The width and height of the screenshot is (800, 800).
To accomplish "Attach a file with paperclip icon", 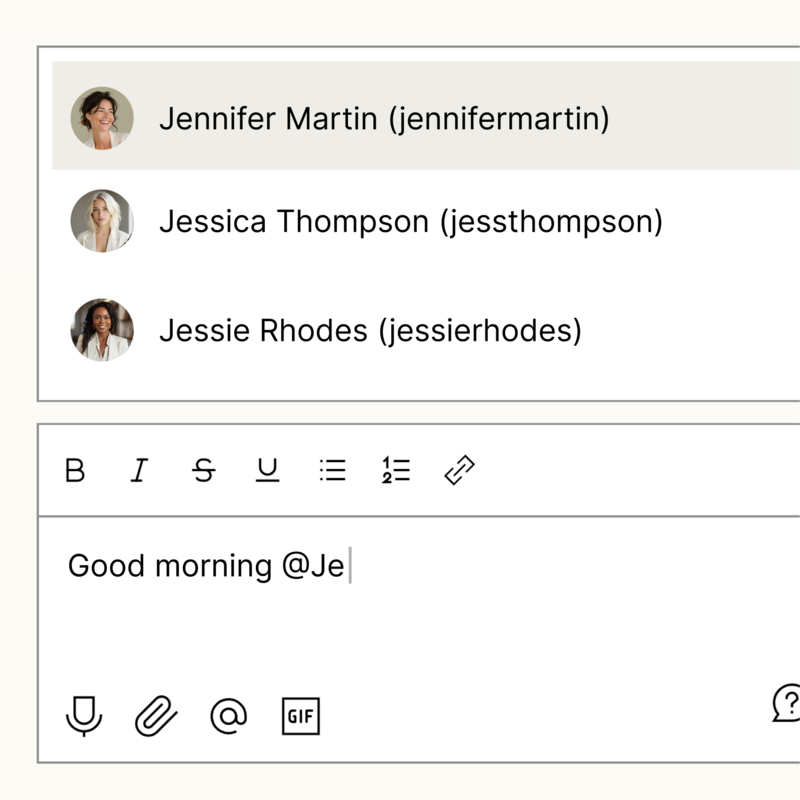I will click(x=156, y=716).
